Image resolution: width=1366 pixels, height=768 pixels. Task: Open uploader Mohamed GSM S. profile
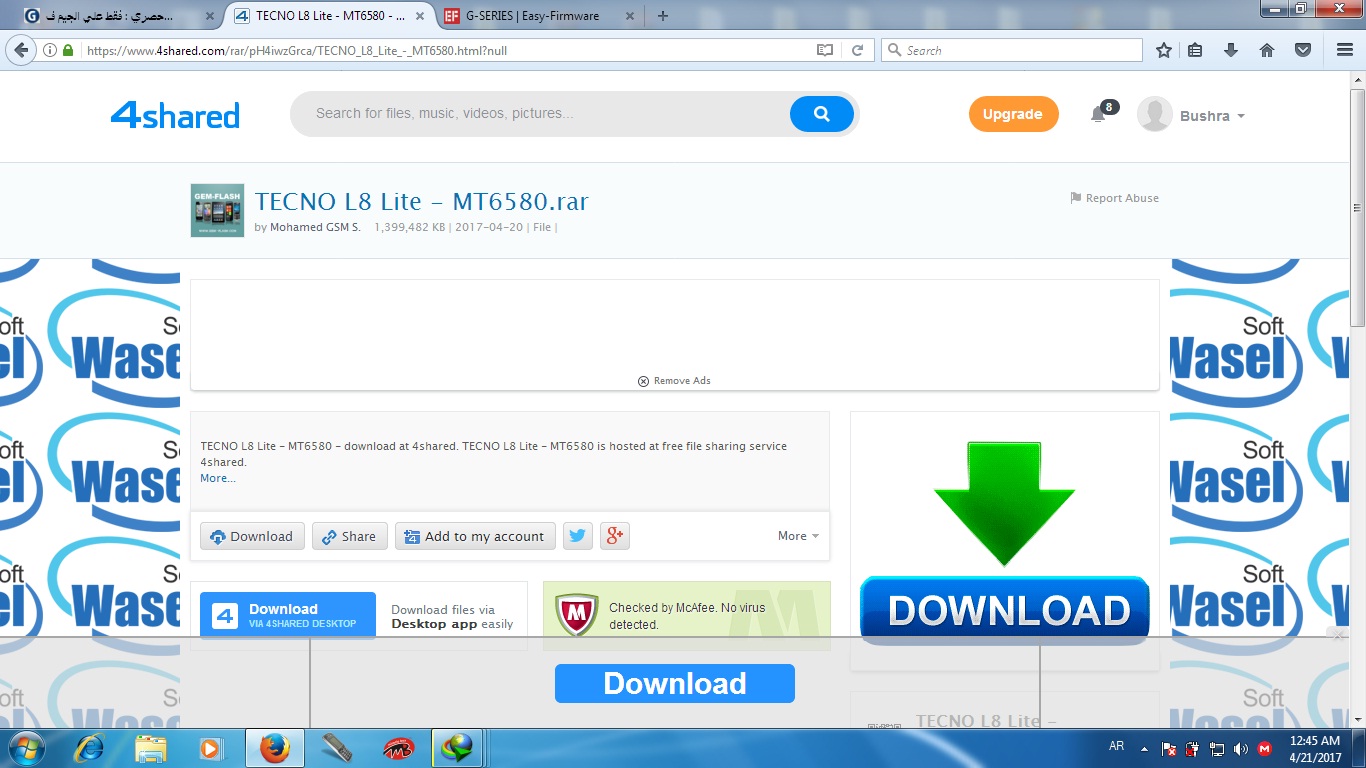click(x=315, y=227)
